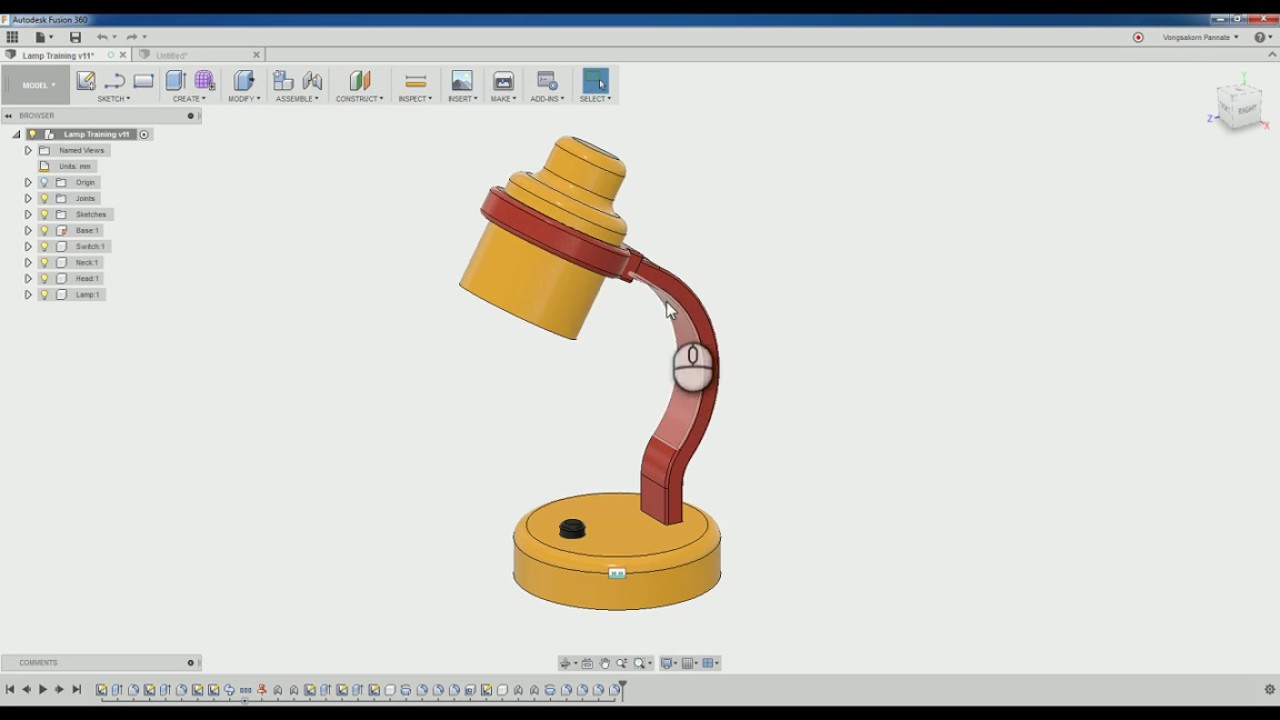This screenshot has width=1280, height=720.
Task: Toggle visibility of Base:1 component
Action: pos(44,230)
